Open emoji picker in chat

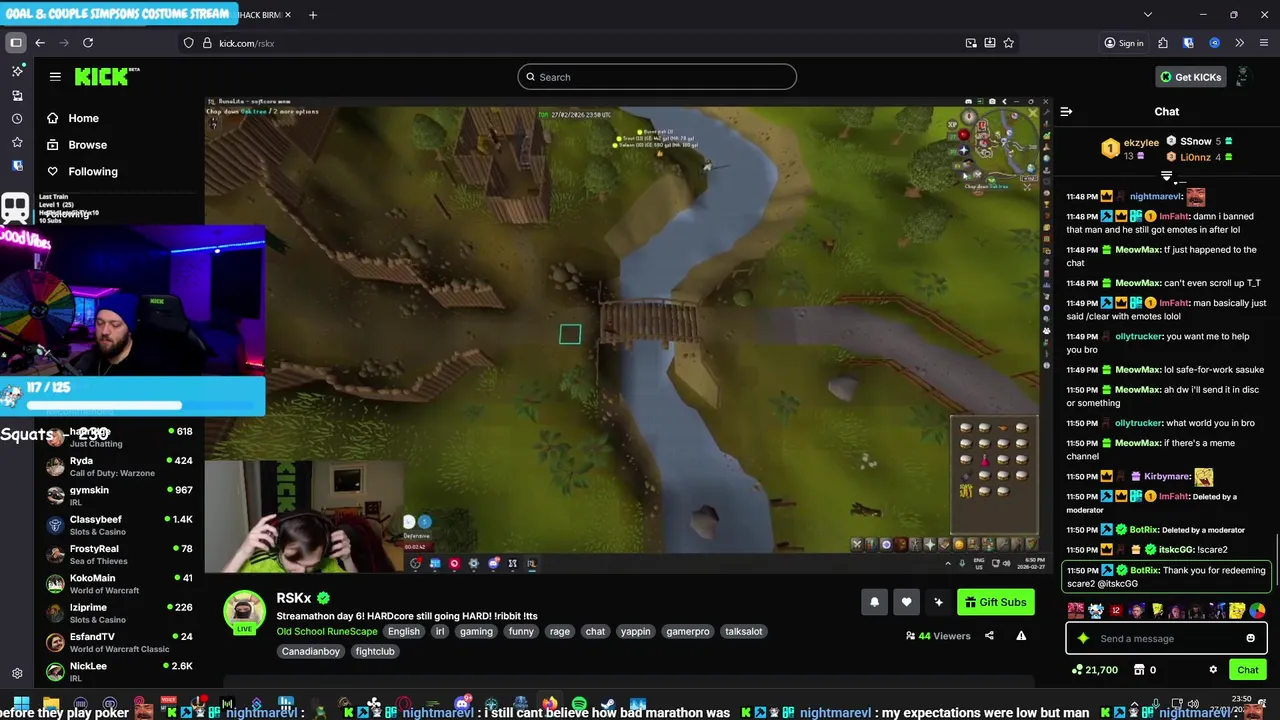coord(1250,639)
